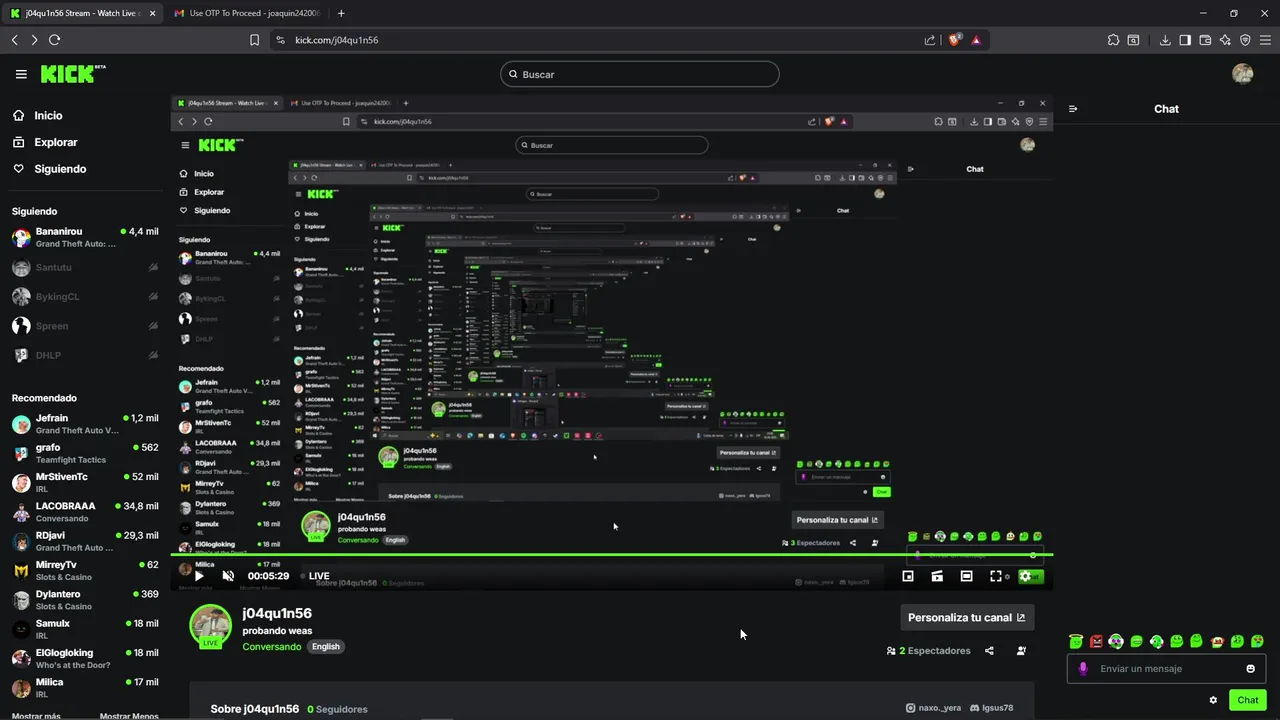Go to Inicio in the sidebar
This screenshot has height=720, width=1280.
(x=48, y=116)
